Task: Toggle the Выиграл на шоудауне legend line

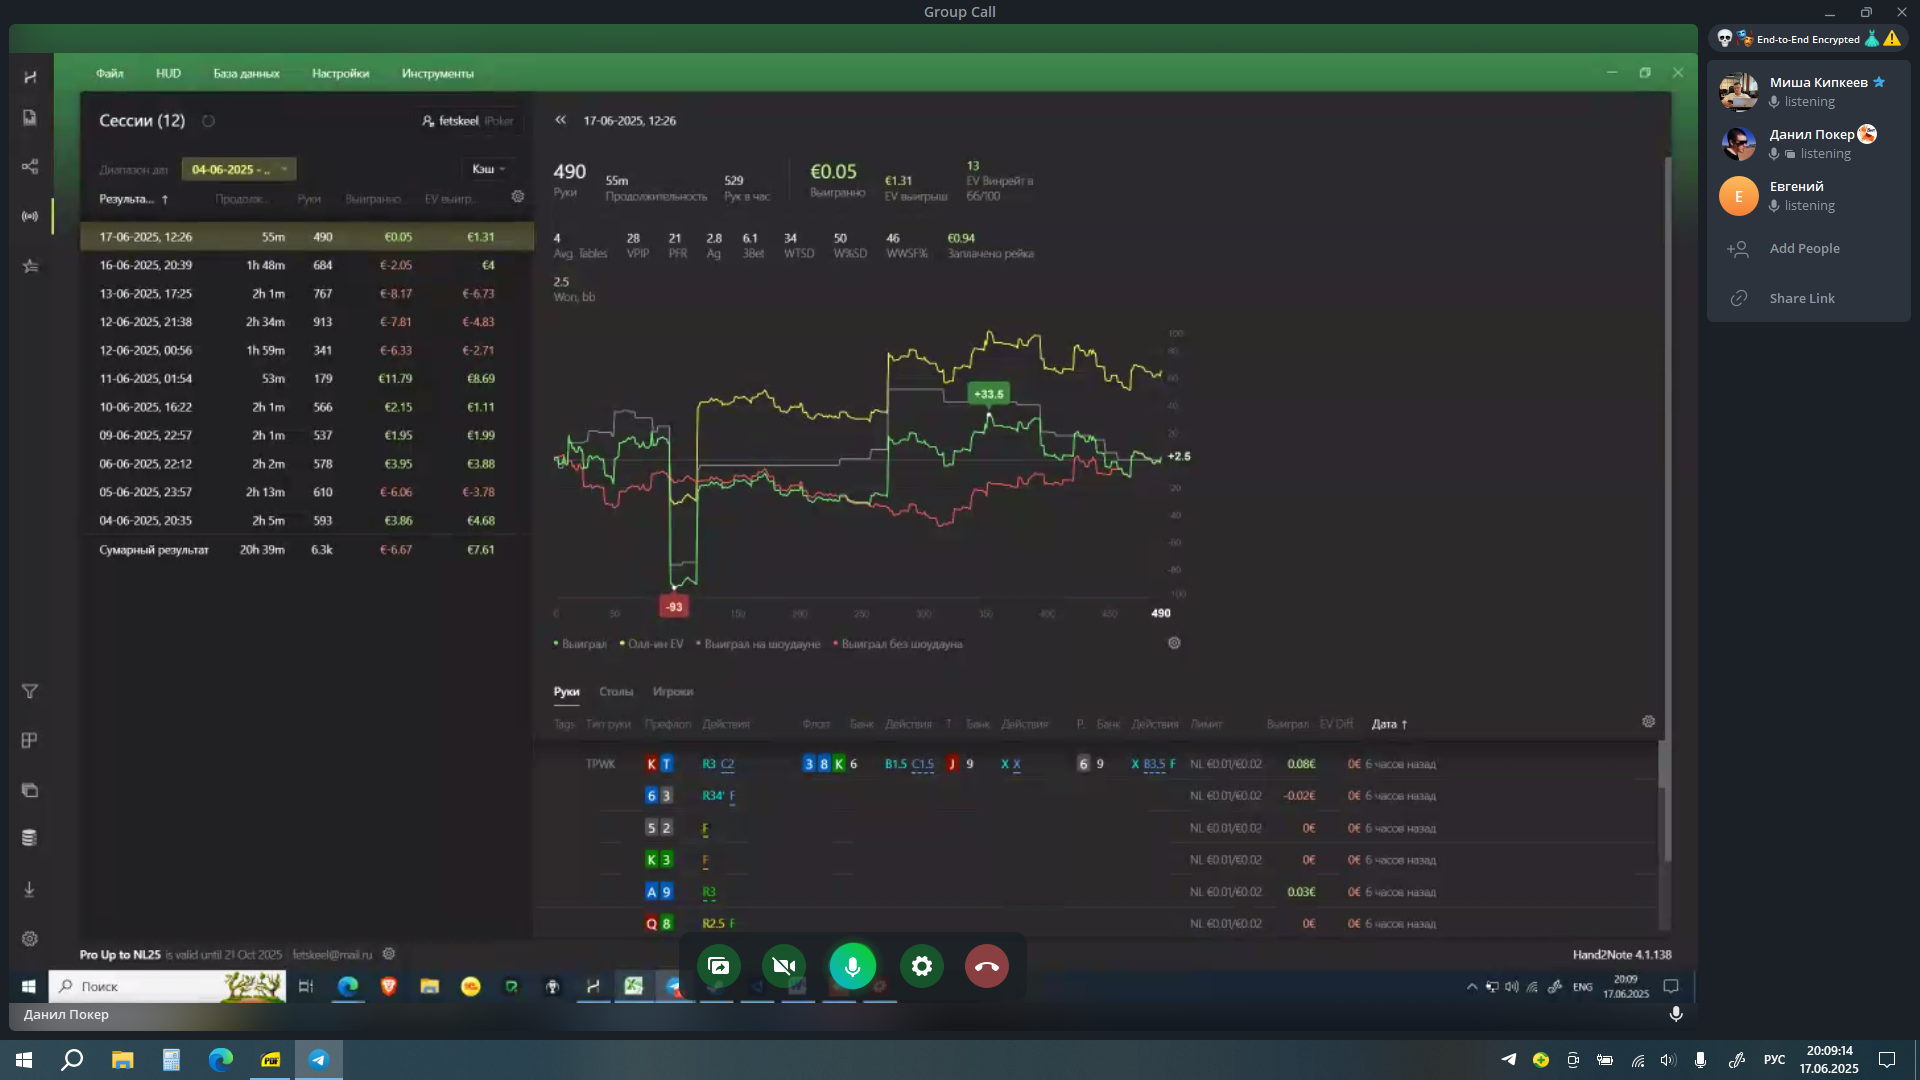Action: 758,644
